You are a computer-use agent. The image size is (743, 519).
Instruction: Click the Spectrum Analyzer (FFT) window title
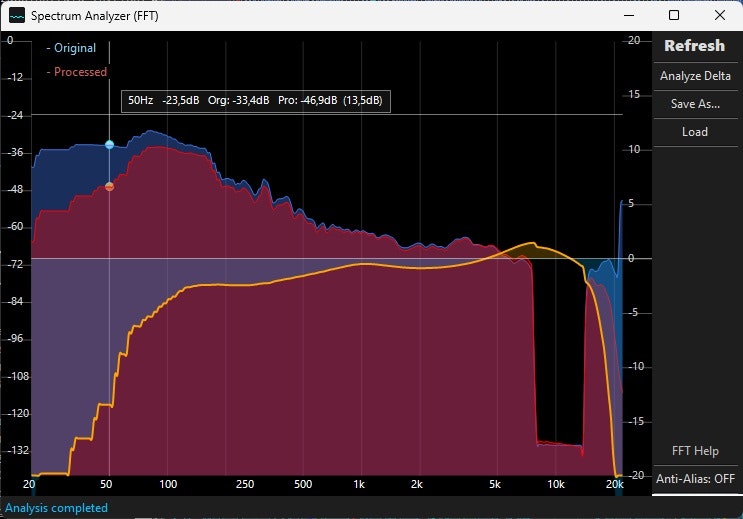click(x=94, y=16)
